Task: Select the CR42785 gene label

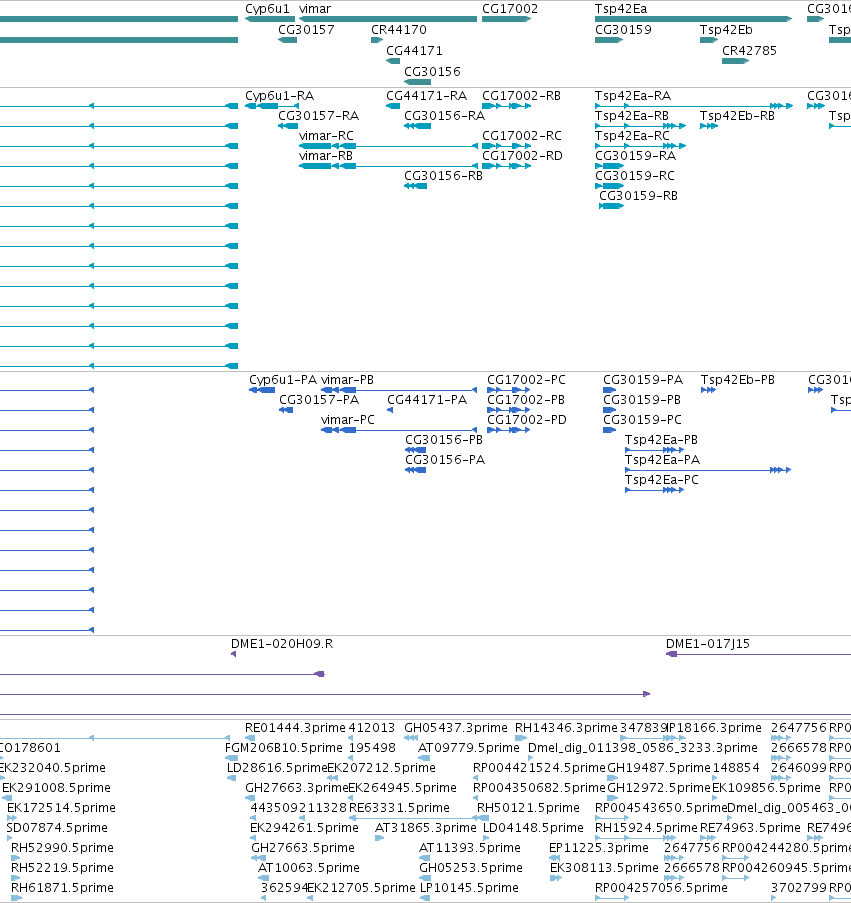Action: click(x=749, y=51)
